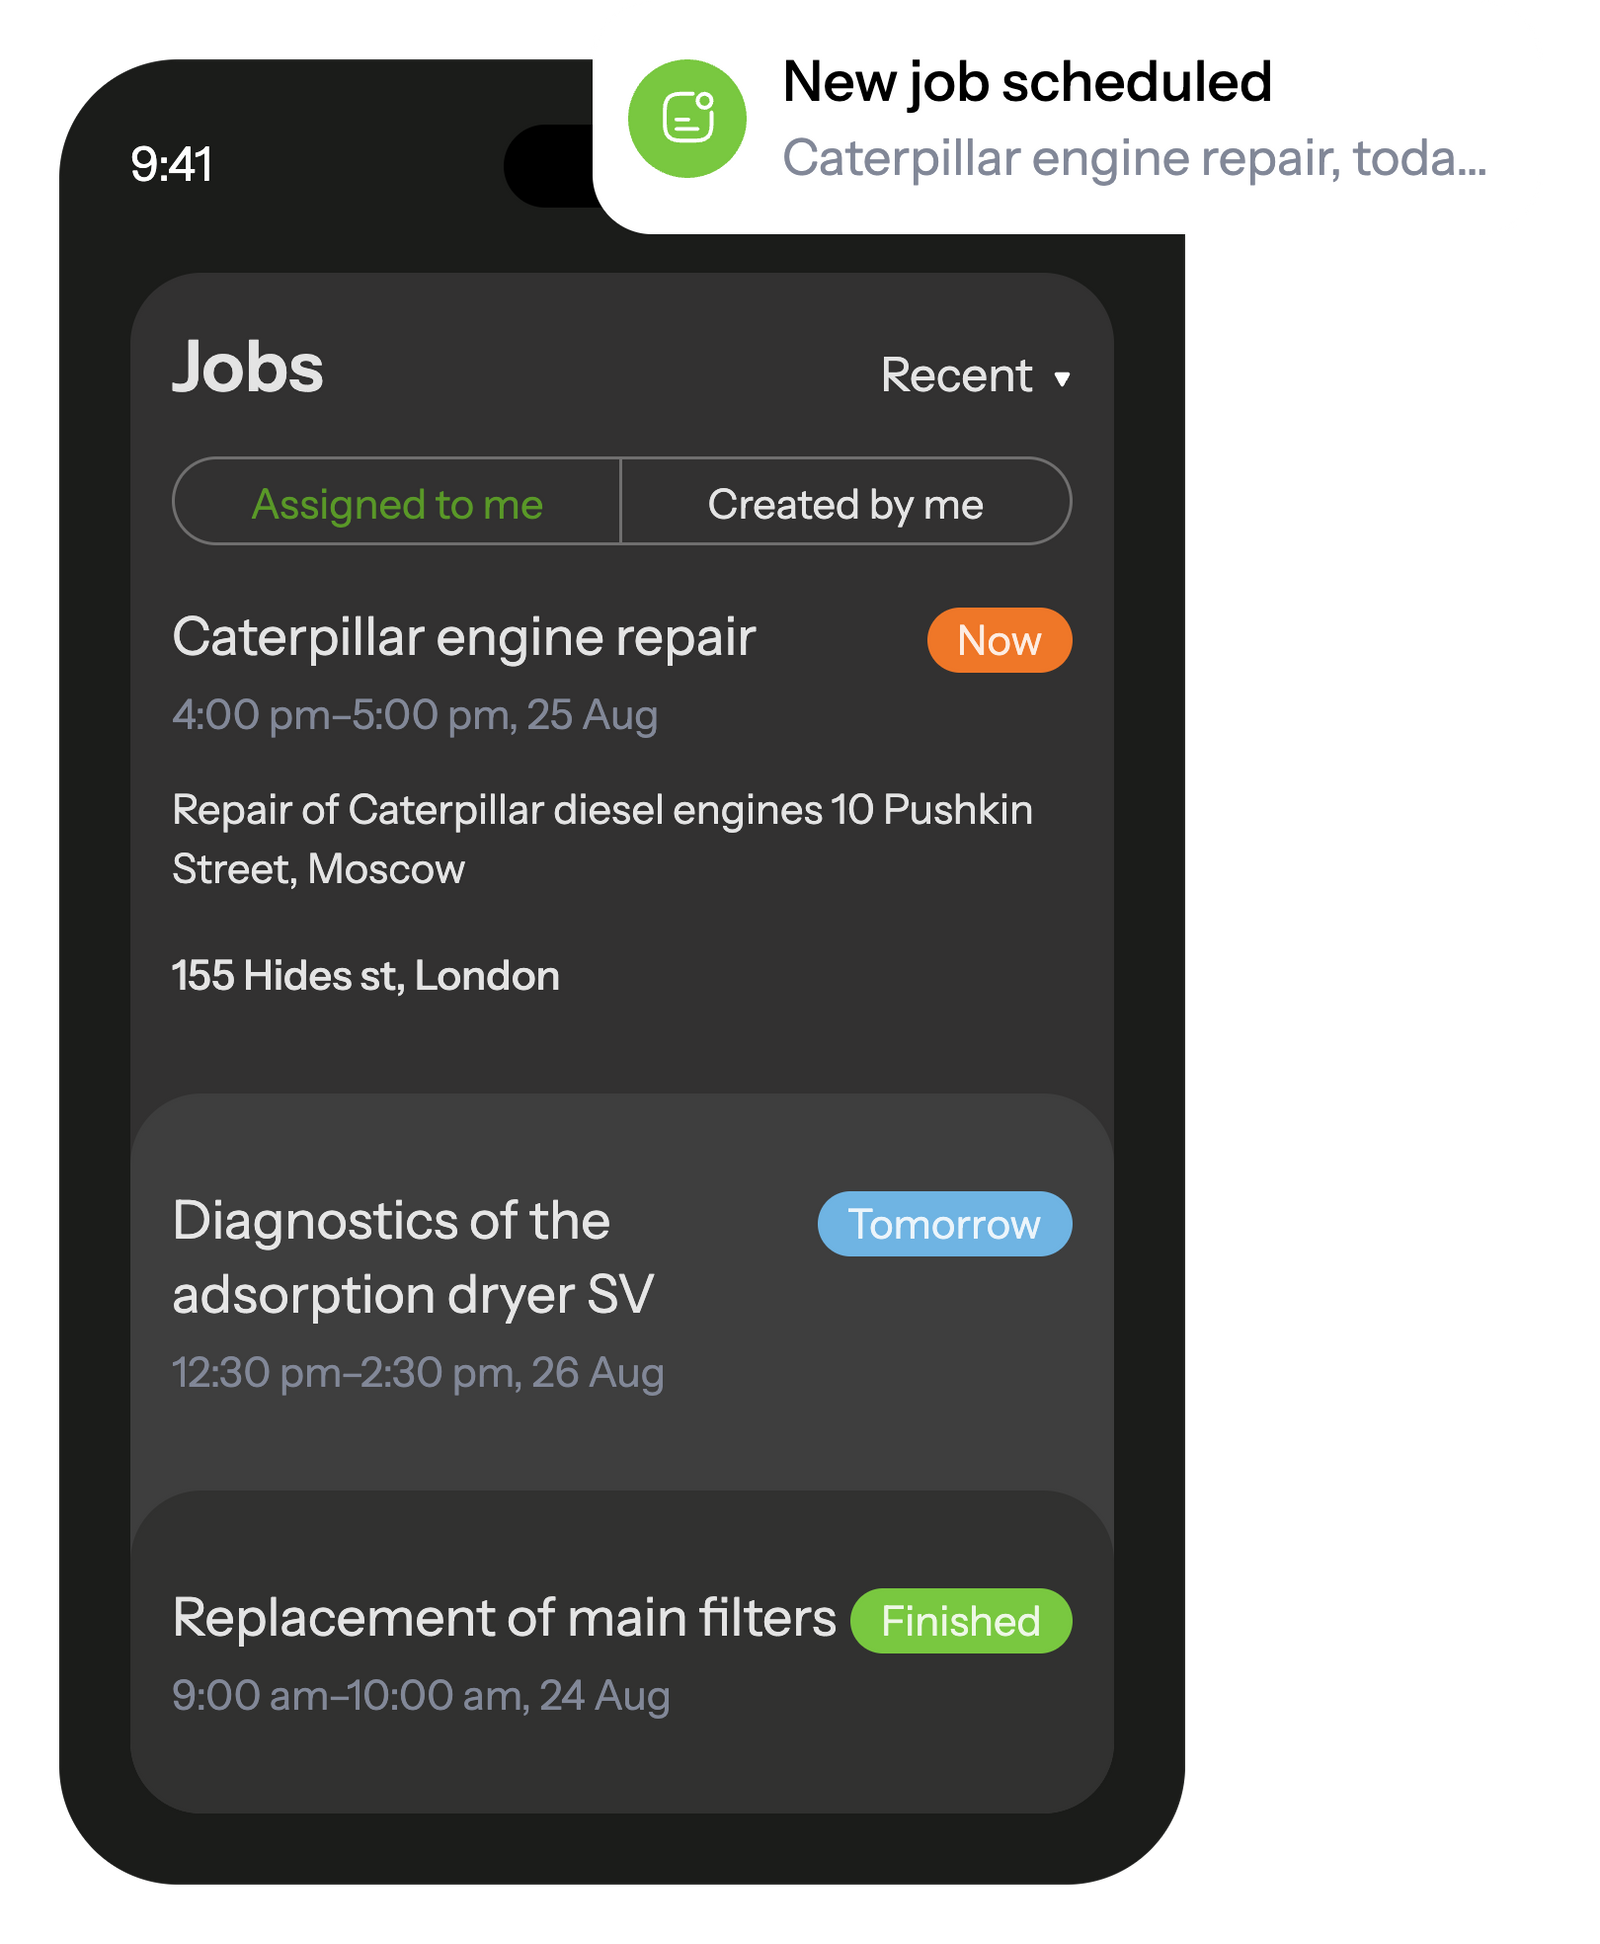Viewport: 1600px width, 1944px height.
Task: Open the New job scheduled notification
Action: 1026,82
